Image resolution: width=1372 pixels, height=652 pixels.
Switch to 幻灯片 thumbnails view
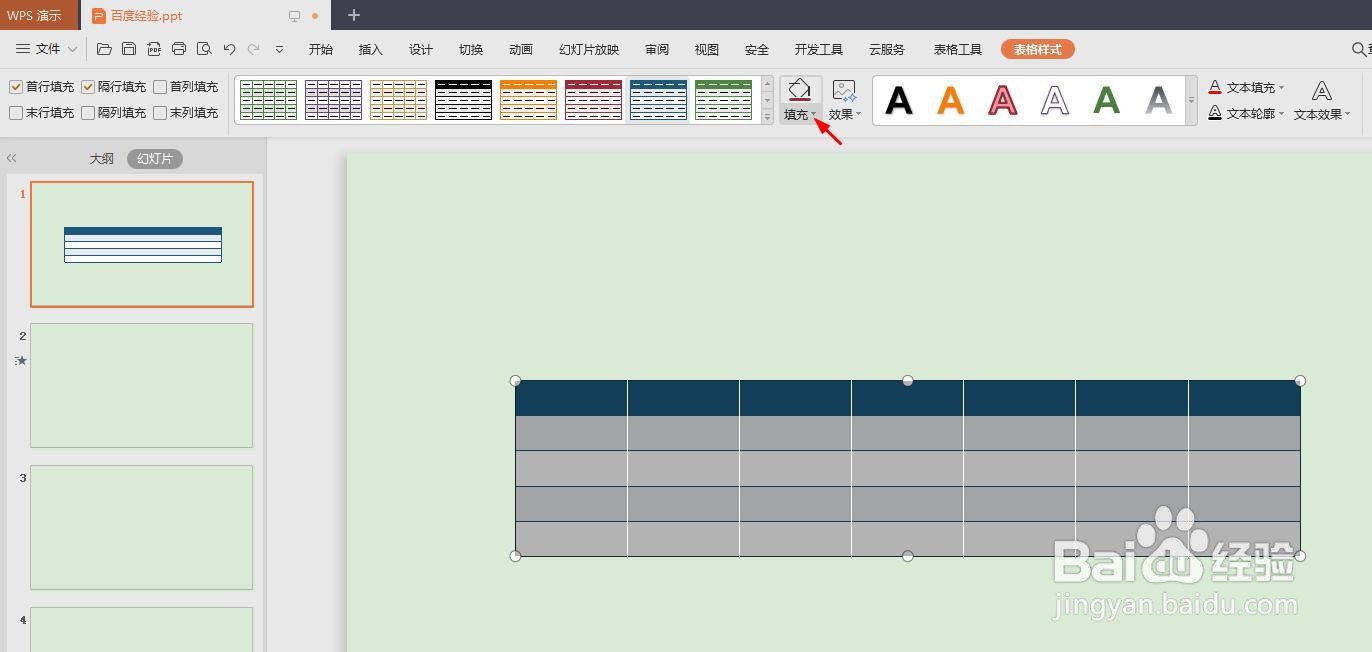click(x=155, y=159)
